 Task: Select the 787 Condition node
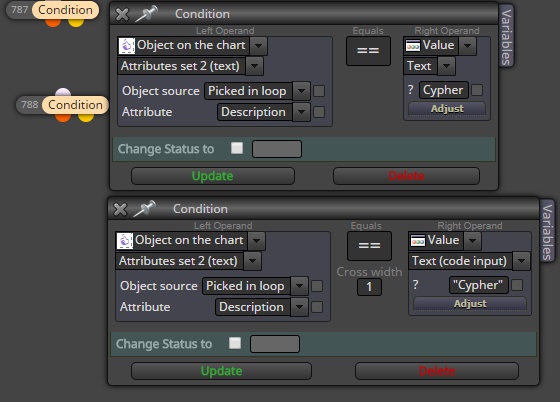click(66, 10)
